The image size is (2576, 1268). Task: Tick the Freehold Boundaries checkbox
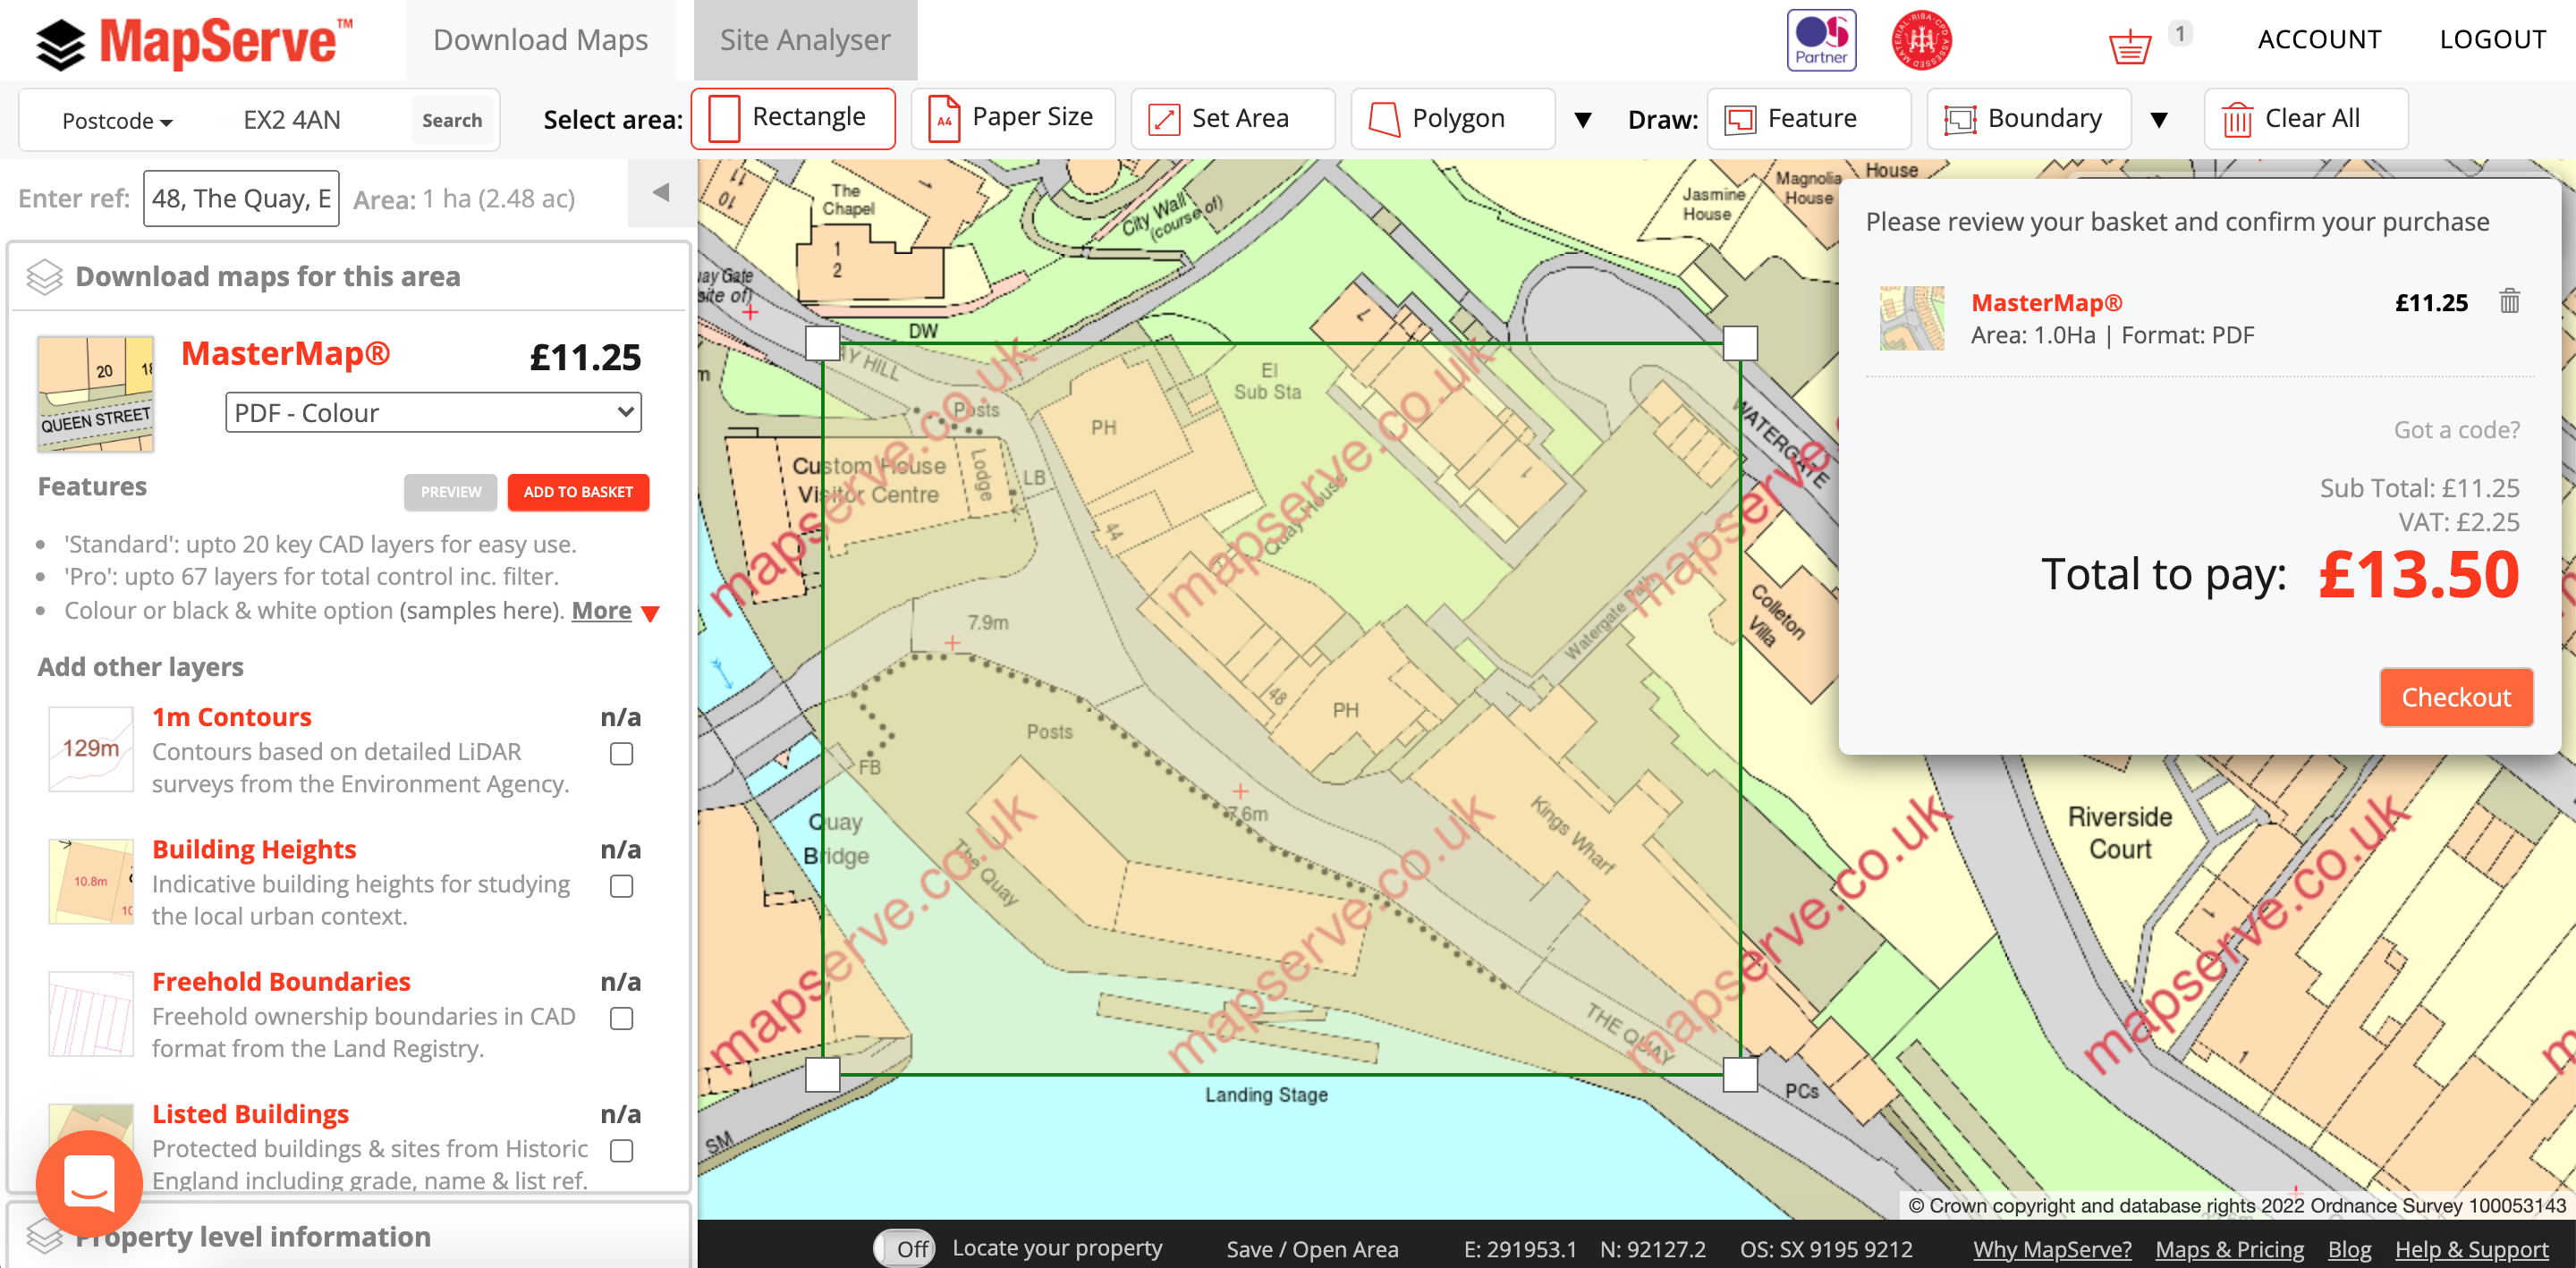click(x=622, y=1018)
